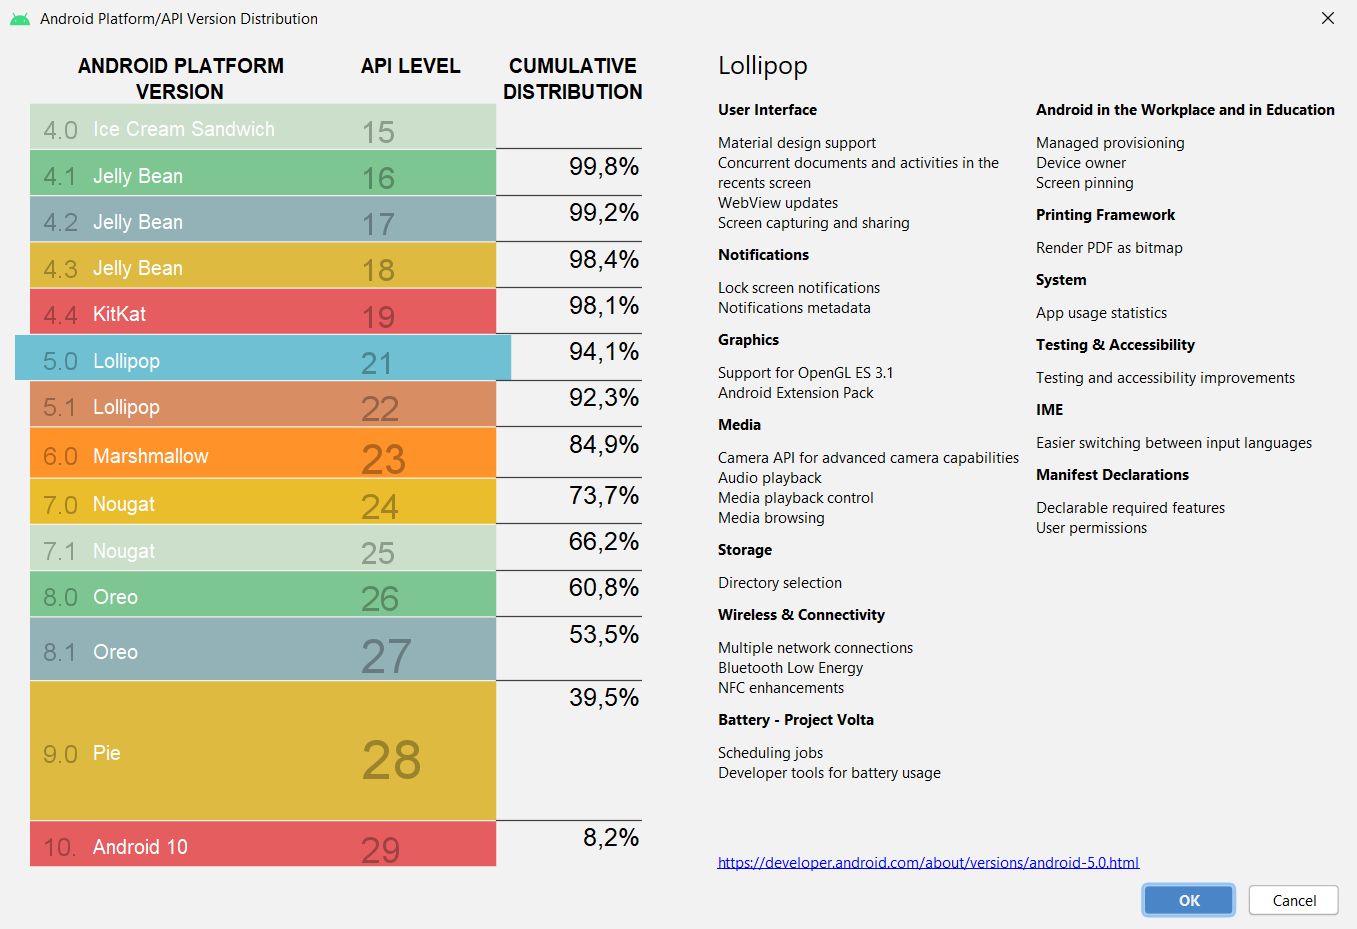Select the Jelly Bean API level 16 row
Screen dimensions: 1357x929
[200, 174]
